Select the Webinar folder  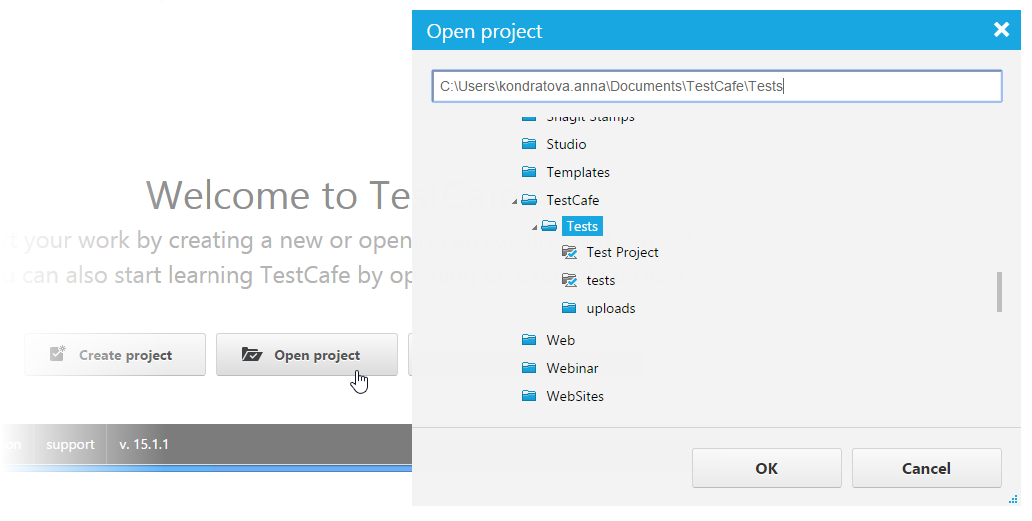pos(573,368)
